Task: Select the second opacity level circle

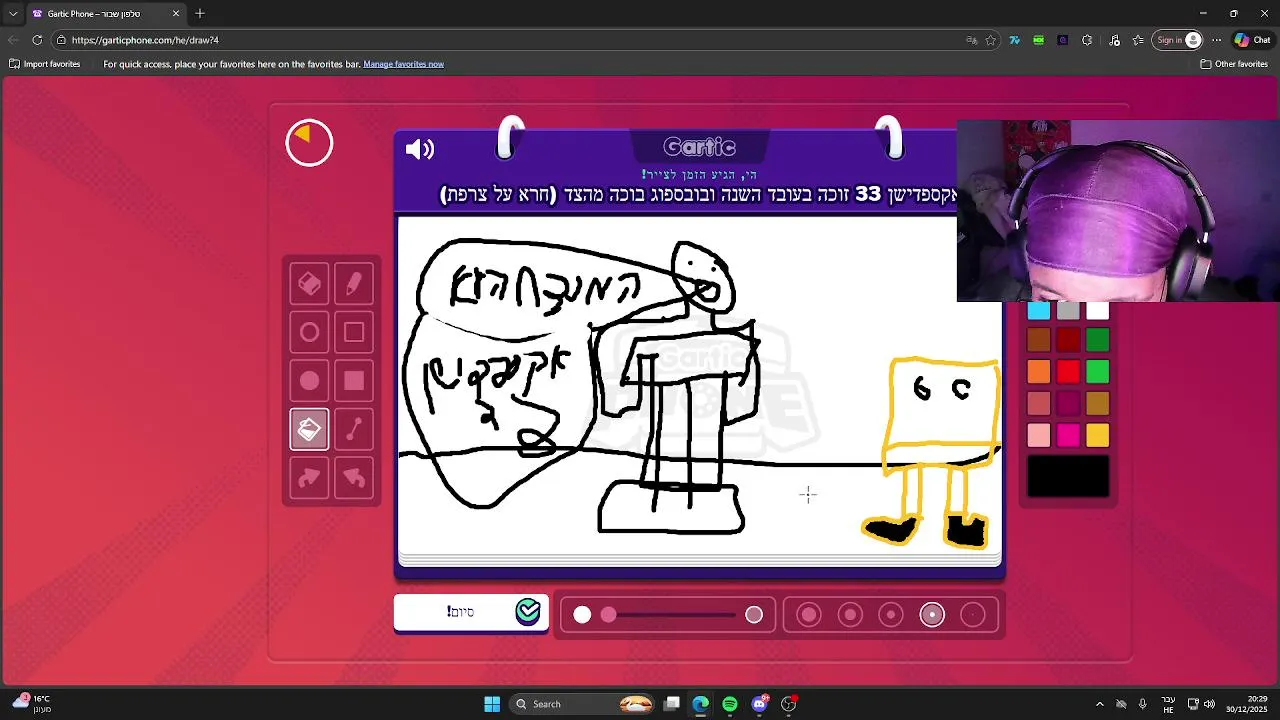Action: click(x=850, y=615)
